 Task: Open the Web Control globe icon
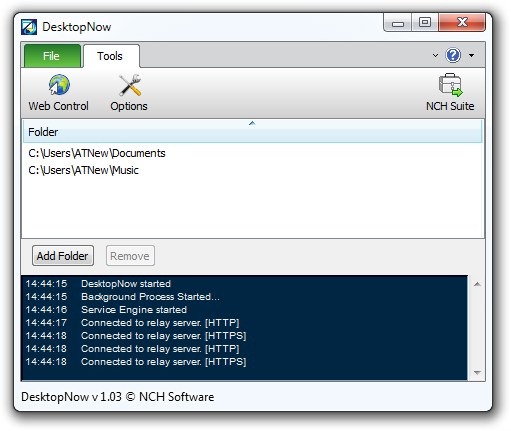click(59, 85)
